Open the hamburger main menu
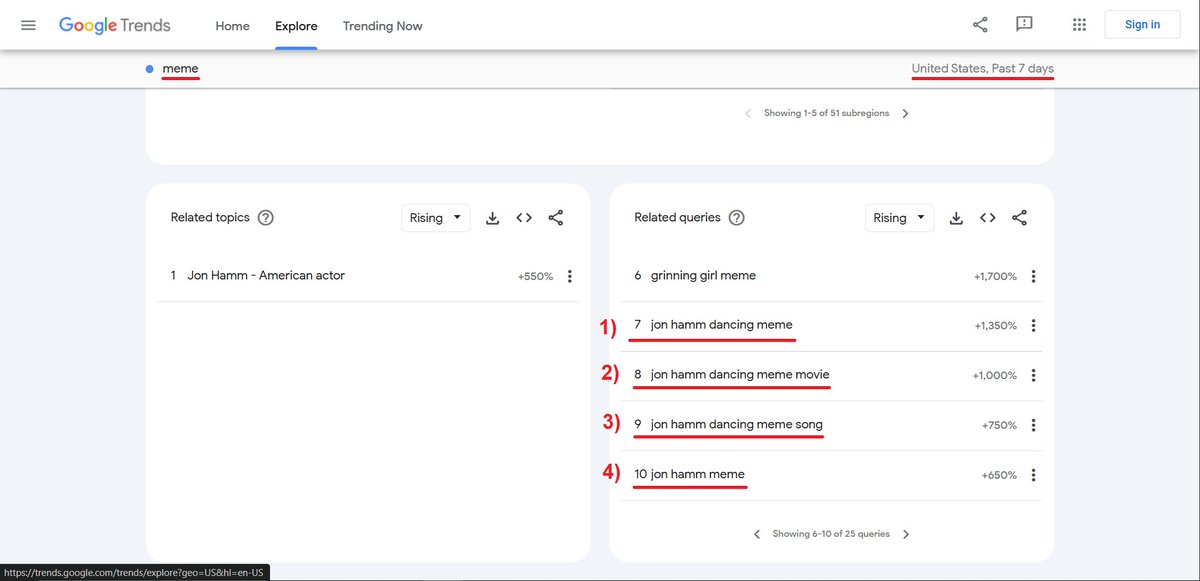Image resolution: width=1200 pixels, height=581 pixels. (28, 25)
